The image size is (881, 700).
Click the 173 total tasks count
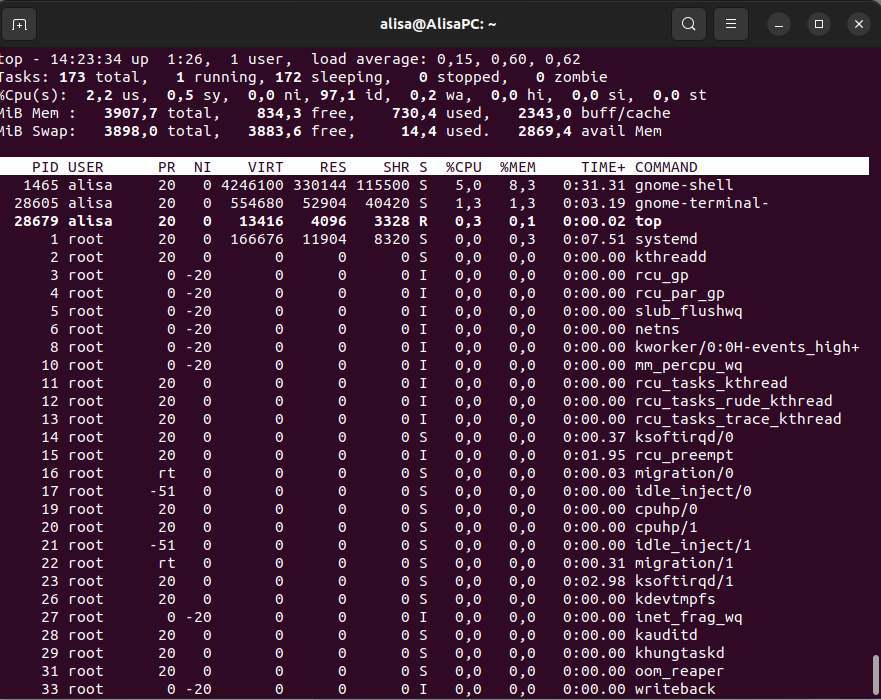pos(72,78)
